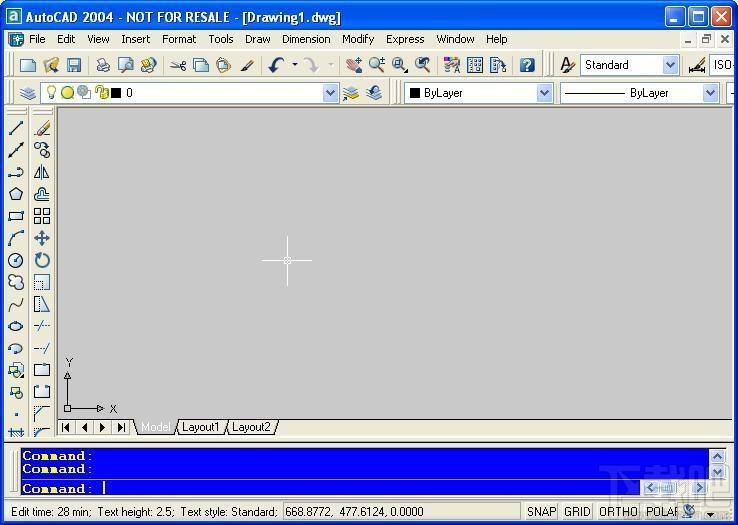The width and height of the screenshot is (738, 525).
Task: Switch to the Layout2 tab
Action: 251,427
